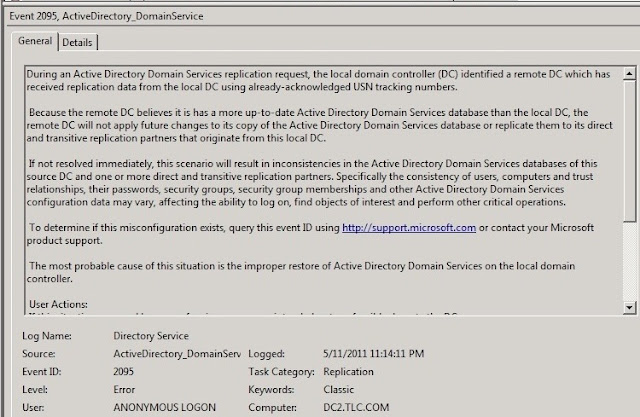Image resolution: width=640 pixels, height=417 pixels.
Task: Click the 'Level:' label
Action: (35, 390)
